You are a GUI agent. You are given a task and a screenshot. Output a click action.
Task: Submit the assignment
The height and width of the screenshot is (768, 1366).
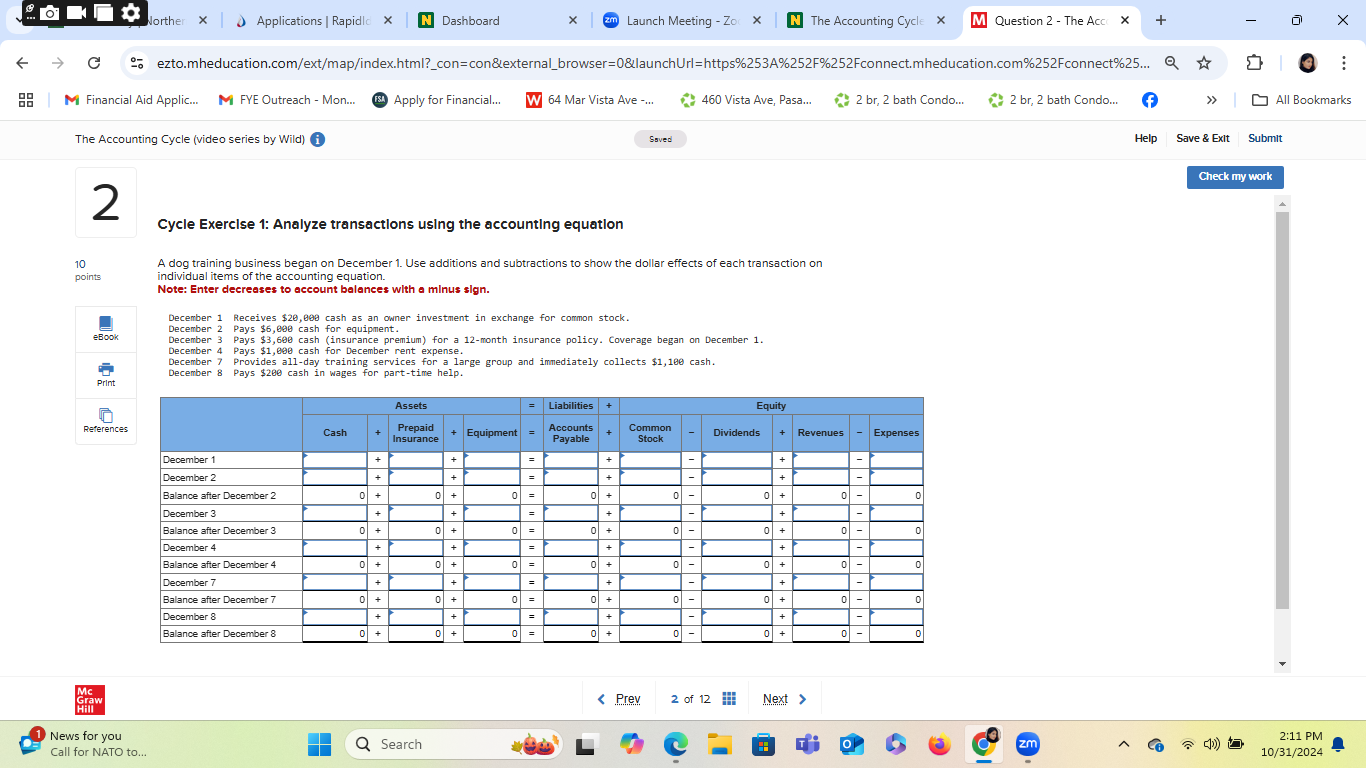(x=1265, y=138)
